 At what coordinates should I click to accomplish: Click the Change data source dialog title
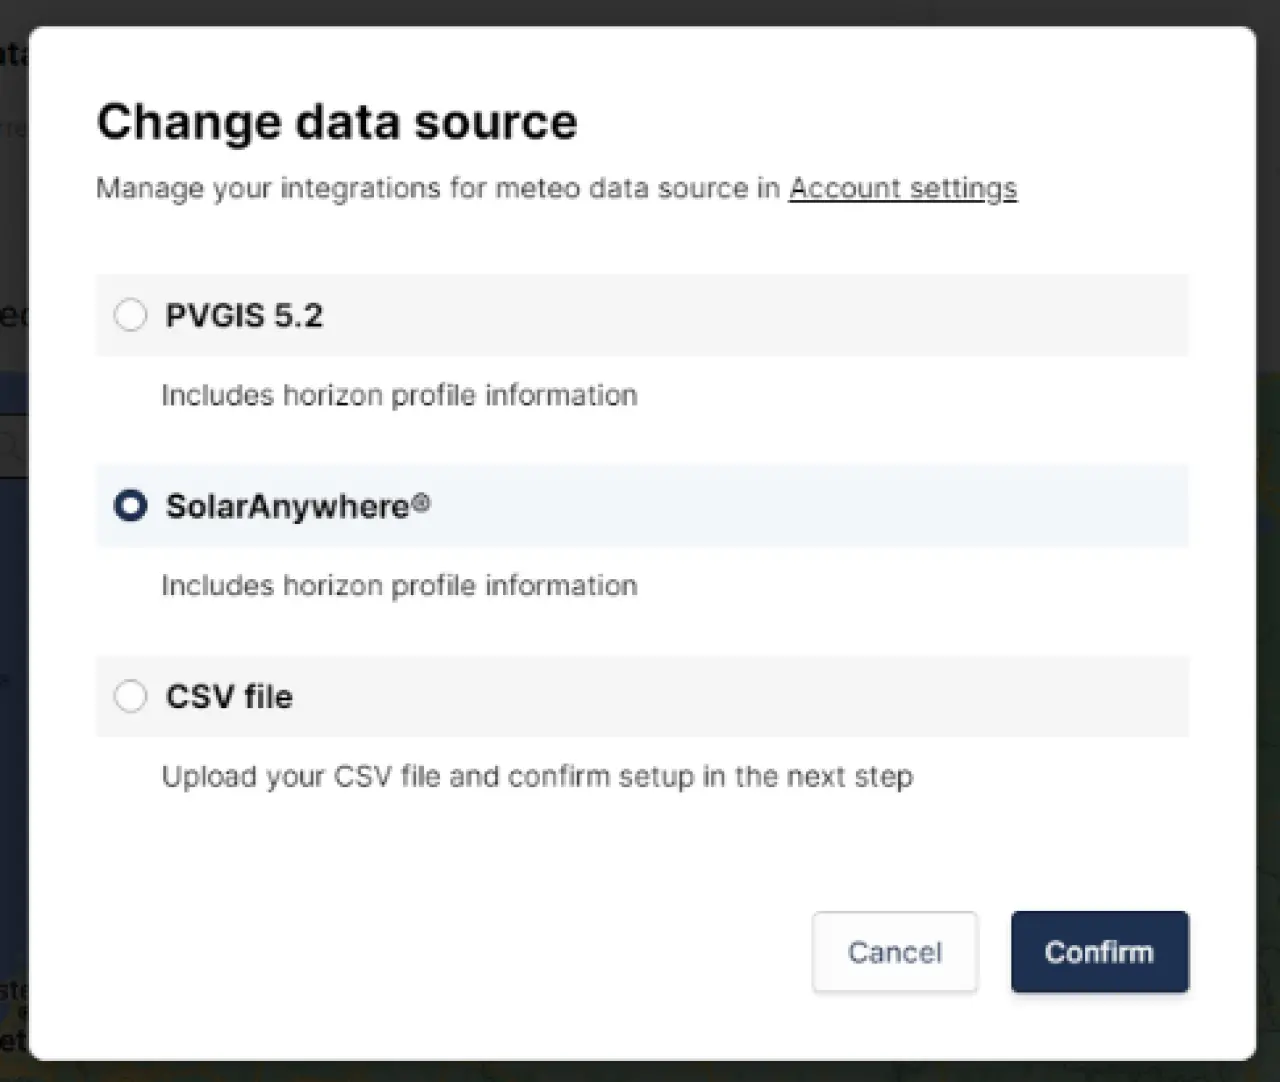coord(336,121)
